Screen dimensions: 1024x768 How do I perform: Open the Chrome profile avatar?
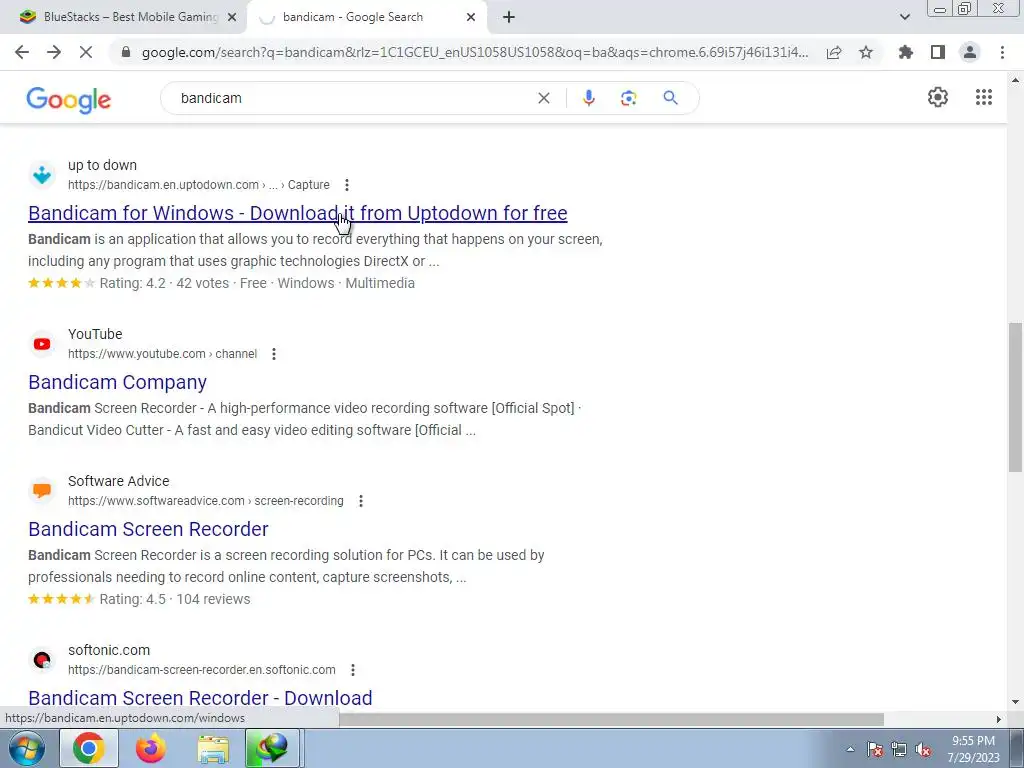970,52
